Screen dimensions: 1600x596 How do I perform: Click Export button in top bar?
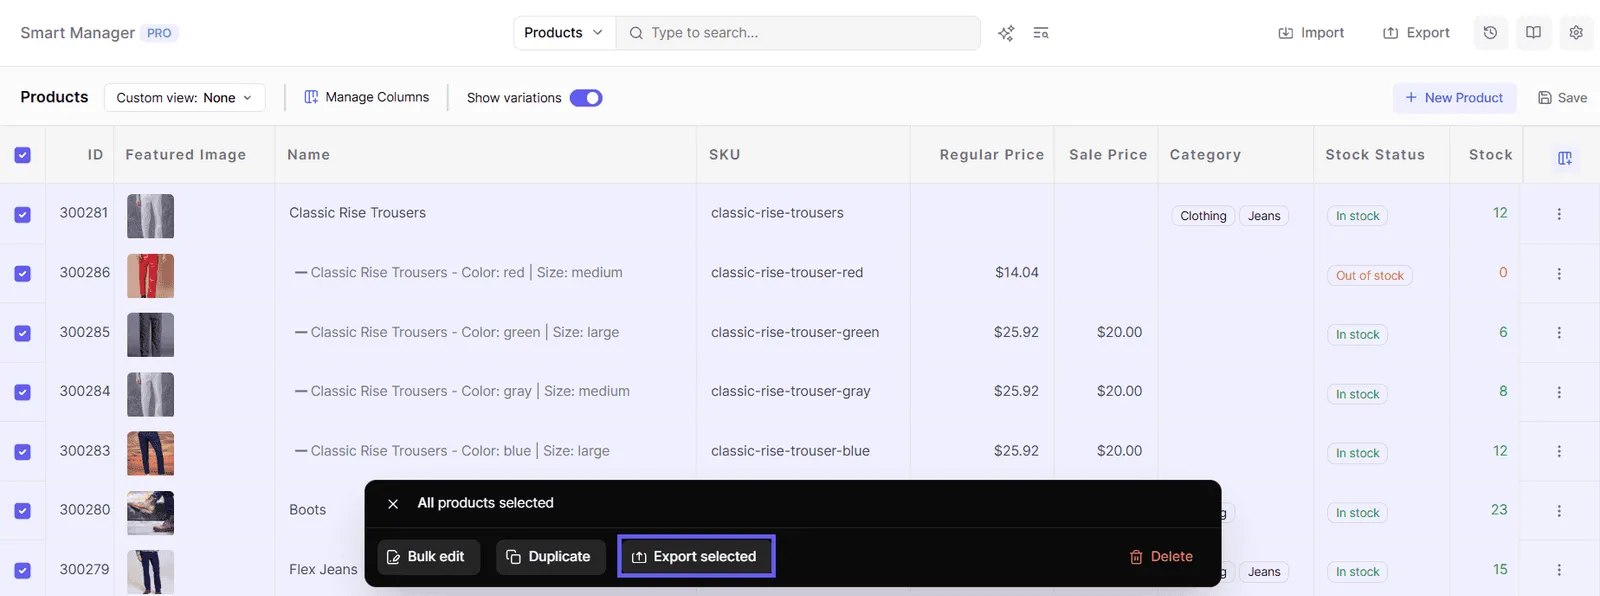[1416, 33]
